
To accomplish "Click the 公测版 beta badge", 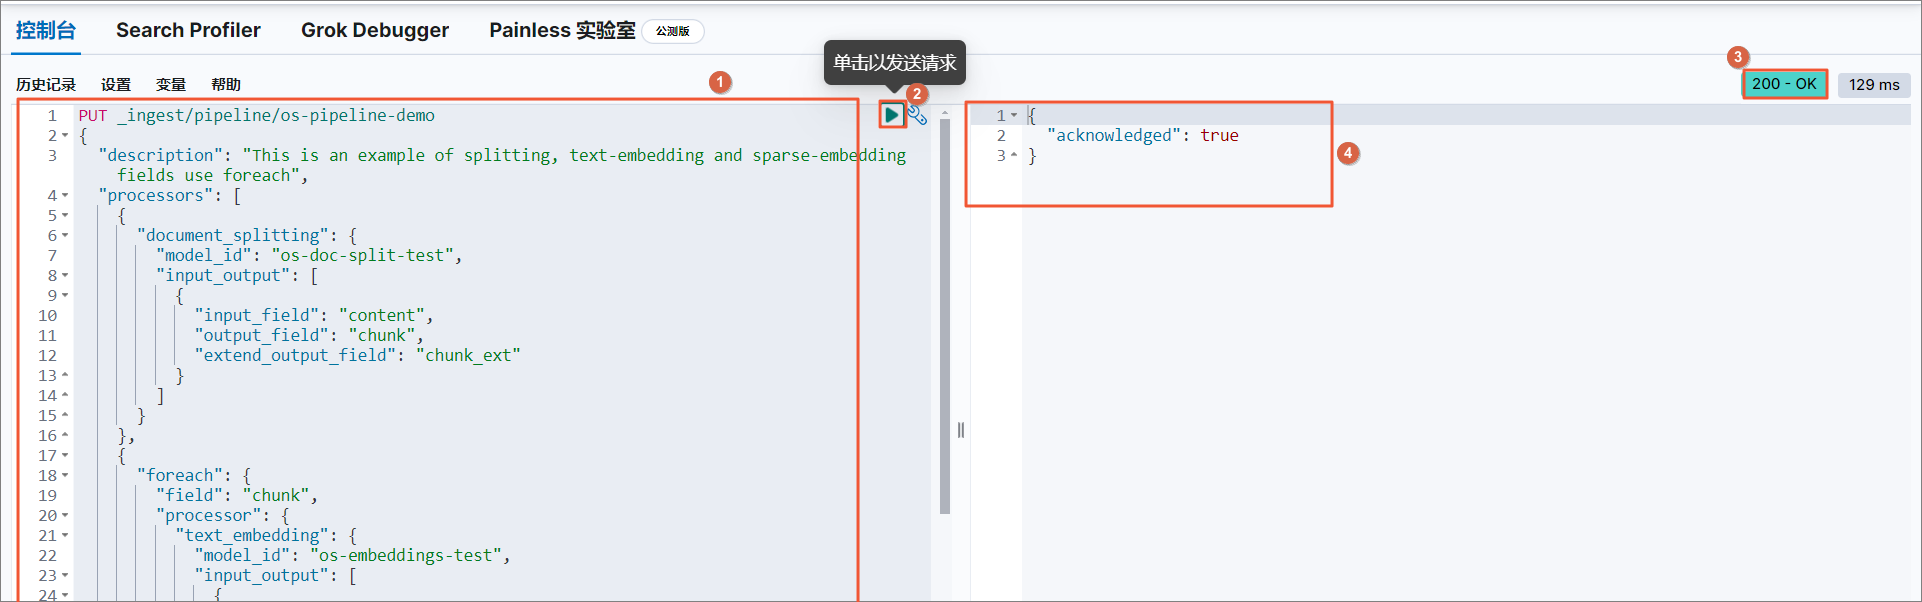I will click(x=673, y=31).
